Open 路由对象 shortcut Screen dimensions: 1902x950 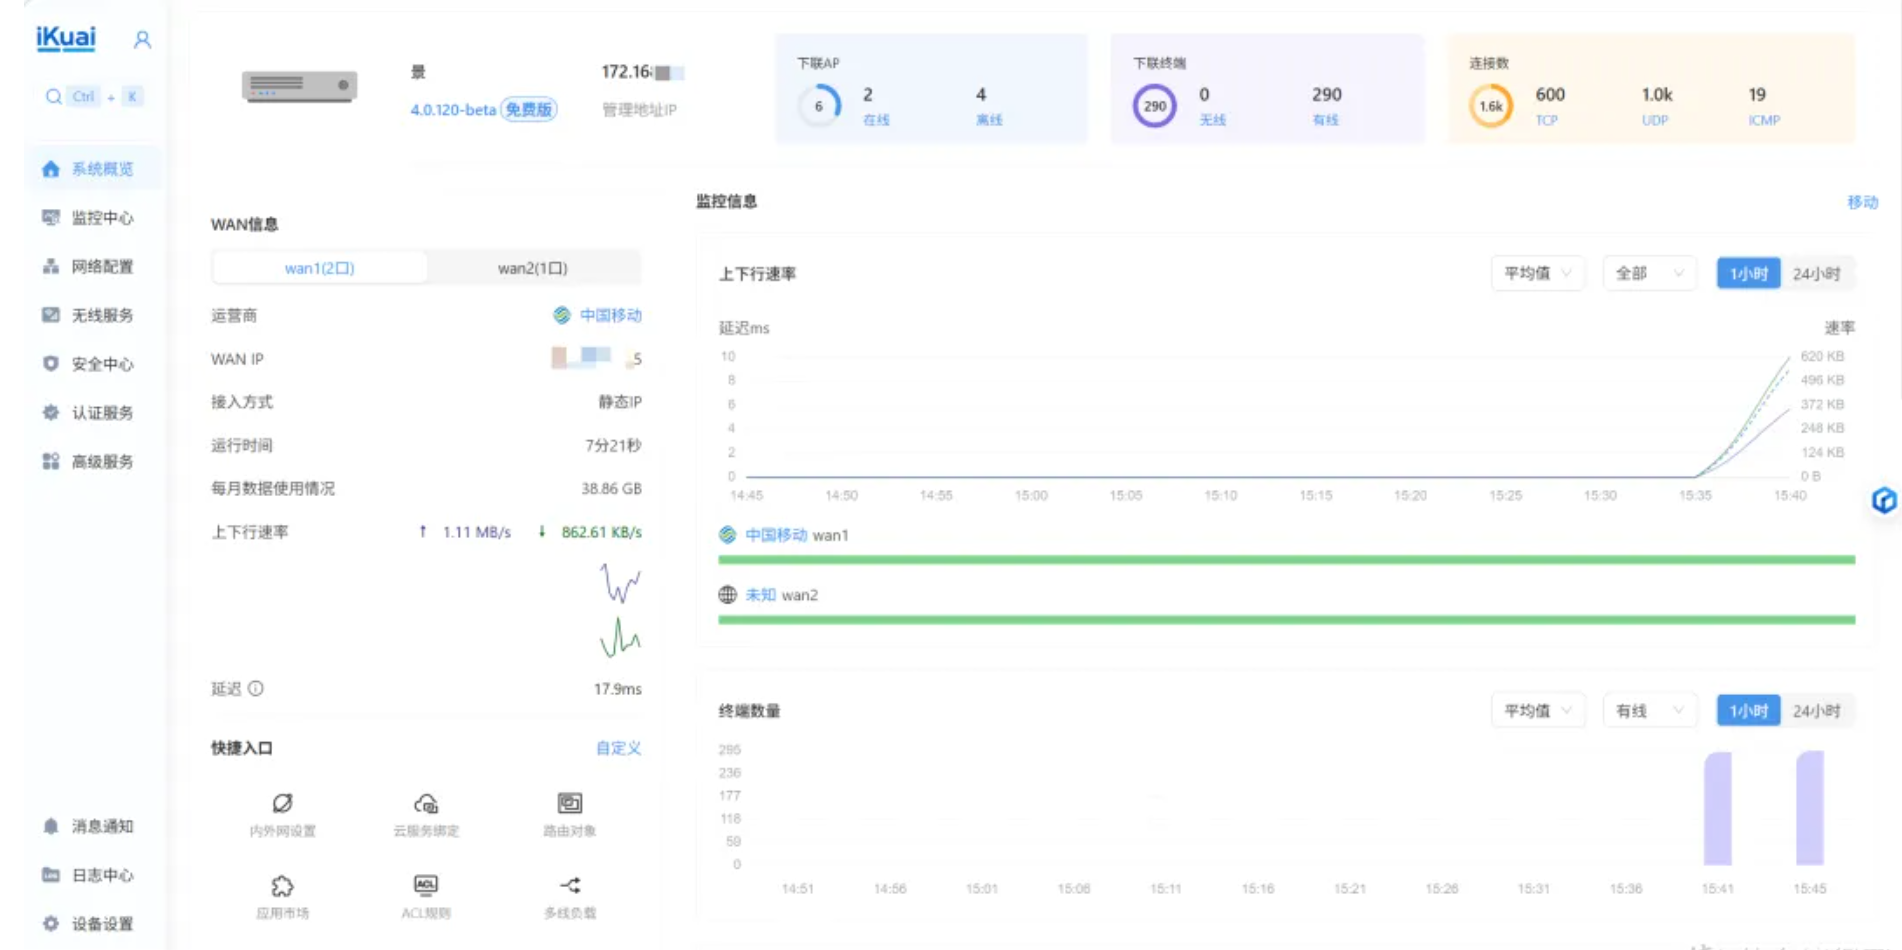569,815
